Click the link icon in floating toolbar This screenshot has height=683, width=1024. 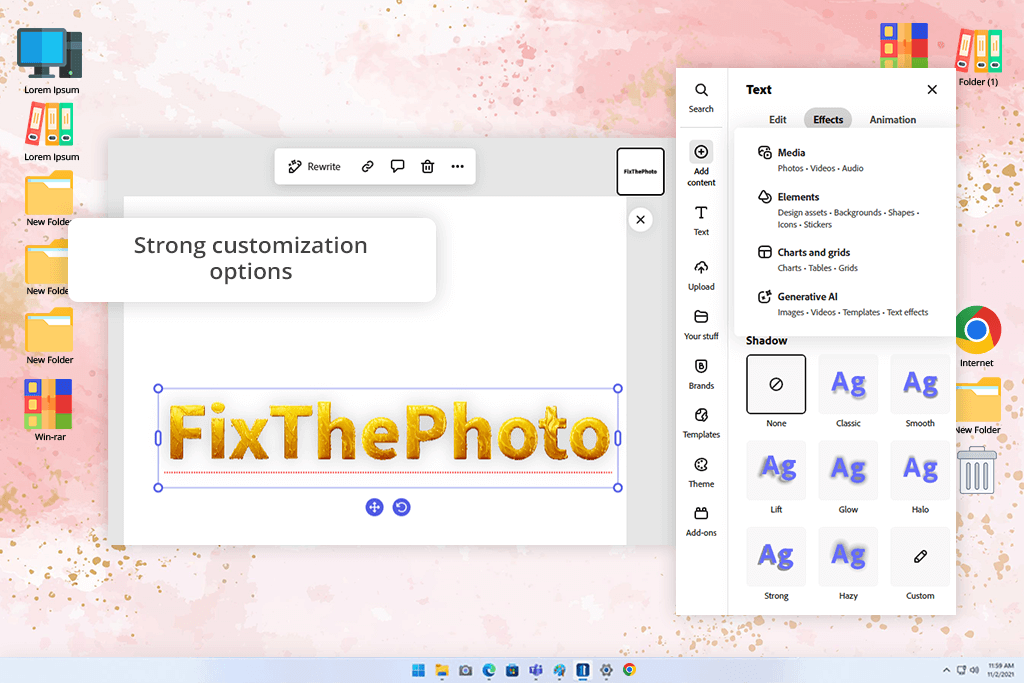pyautogui.click(x=368, y=167)
